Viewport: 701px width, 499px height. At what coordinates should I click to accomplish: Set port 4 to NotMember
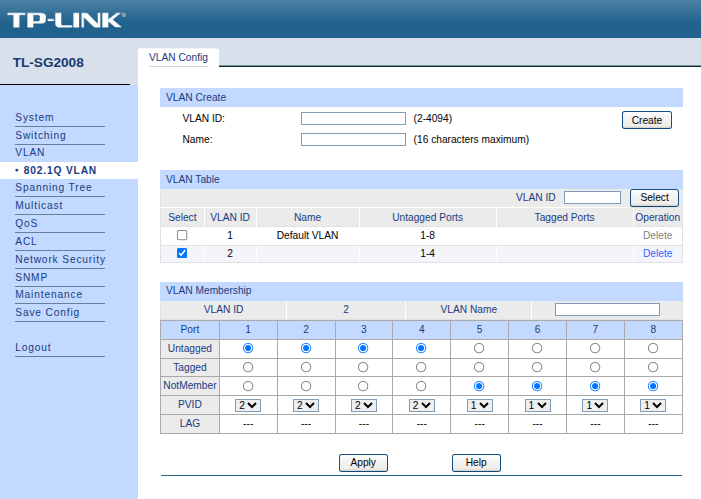click(x=421, y=386)
